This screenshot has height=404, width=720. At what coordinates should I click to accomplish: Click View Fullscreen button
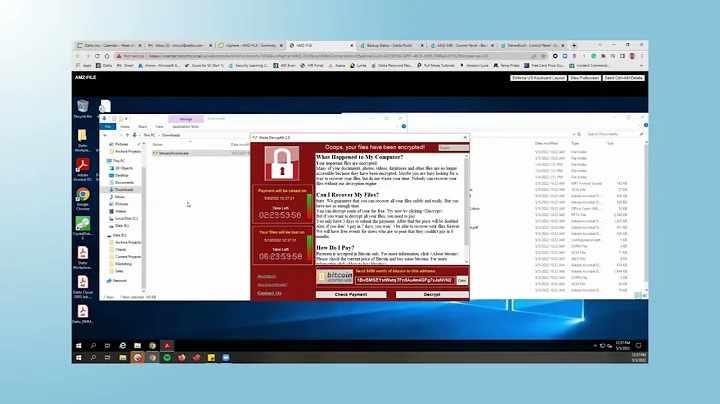tap(585, 78)
